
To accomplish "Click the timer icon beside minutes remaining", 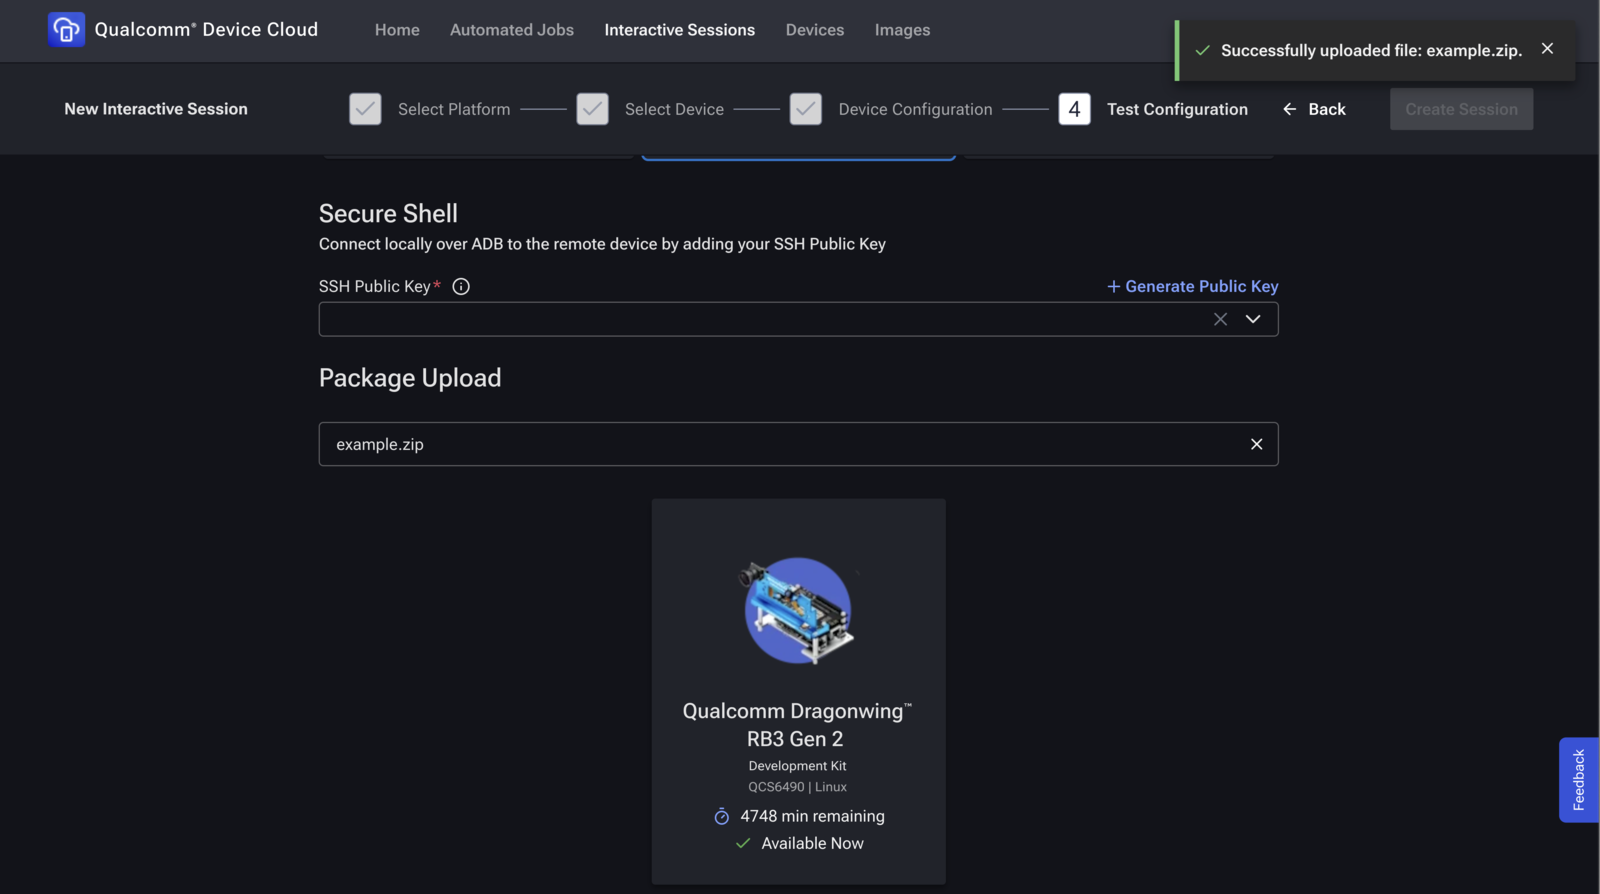I will point(722,817).
